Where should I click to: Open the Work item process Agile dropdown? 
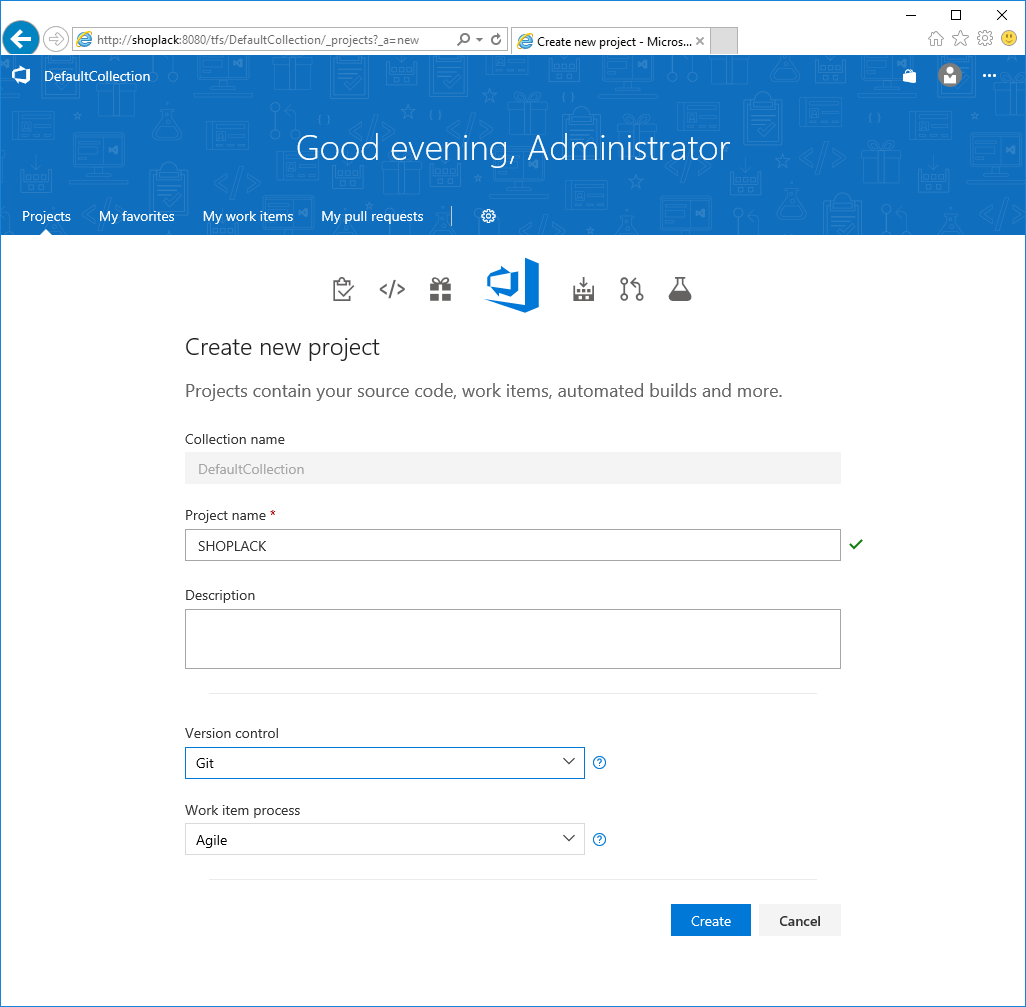385,839
